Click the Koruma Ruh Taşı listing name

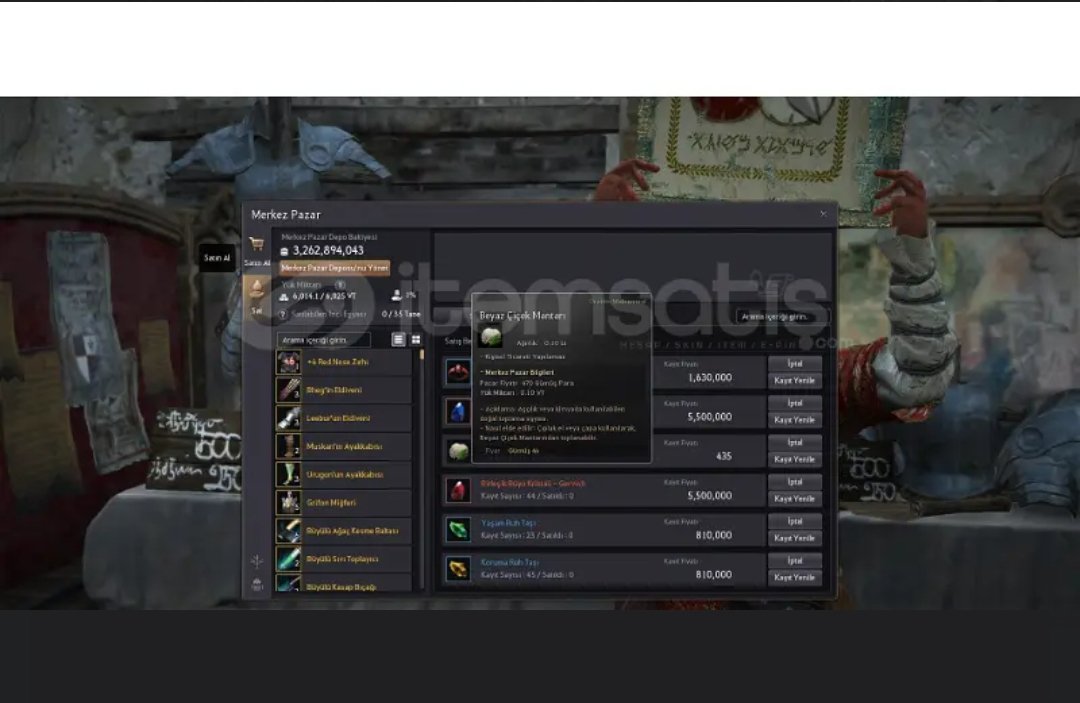(x=510, y=563)
